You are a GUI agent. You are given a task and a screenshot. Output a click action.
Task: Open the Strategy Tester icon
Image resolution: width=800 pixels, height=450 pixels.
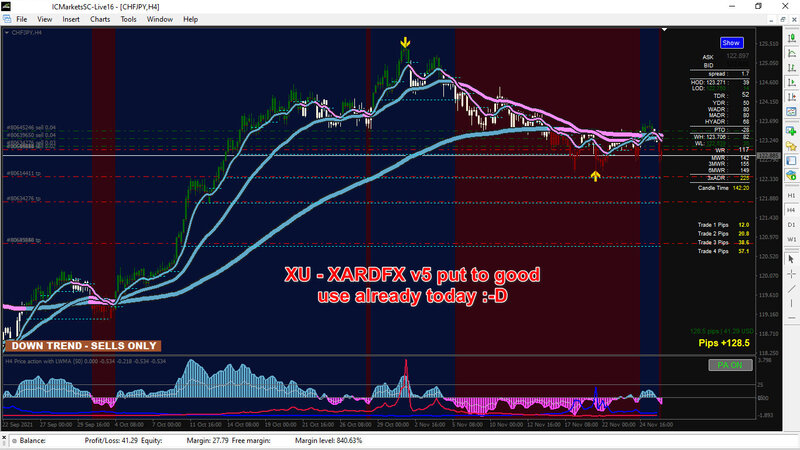pyautogui.click(x=791, y=176)
